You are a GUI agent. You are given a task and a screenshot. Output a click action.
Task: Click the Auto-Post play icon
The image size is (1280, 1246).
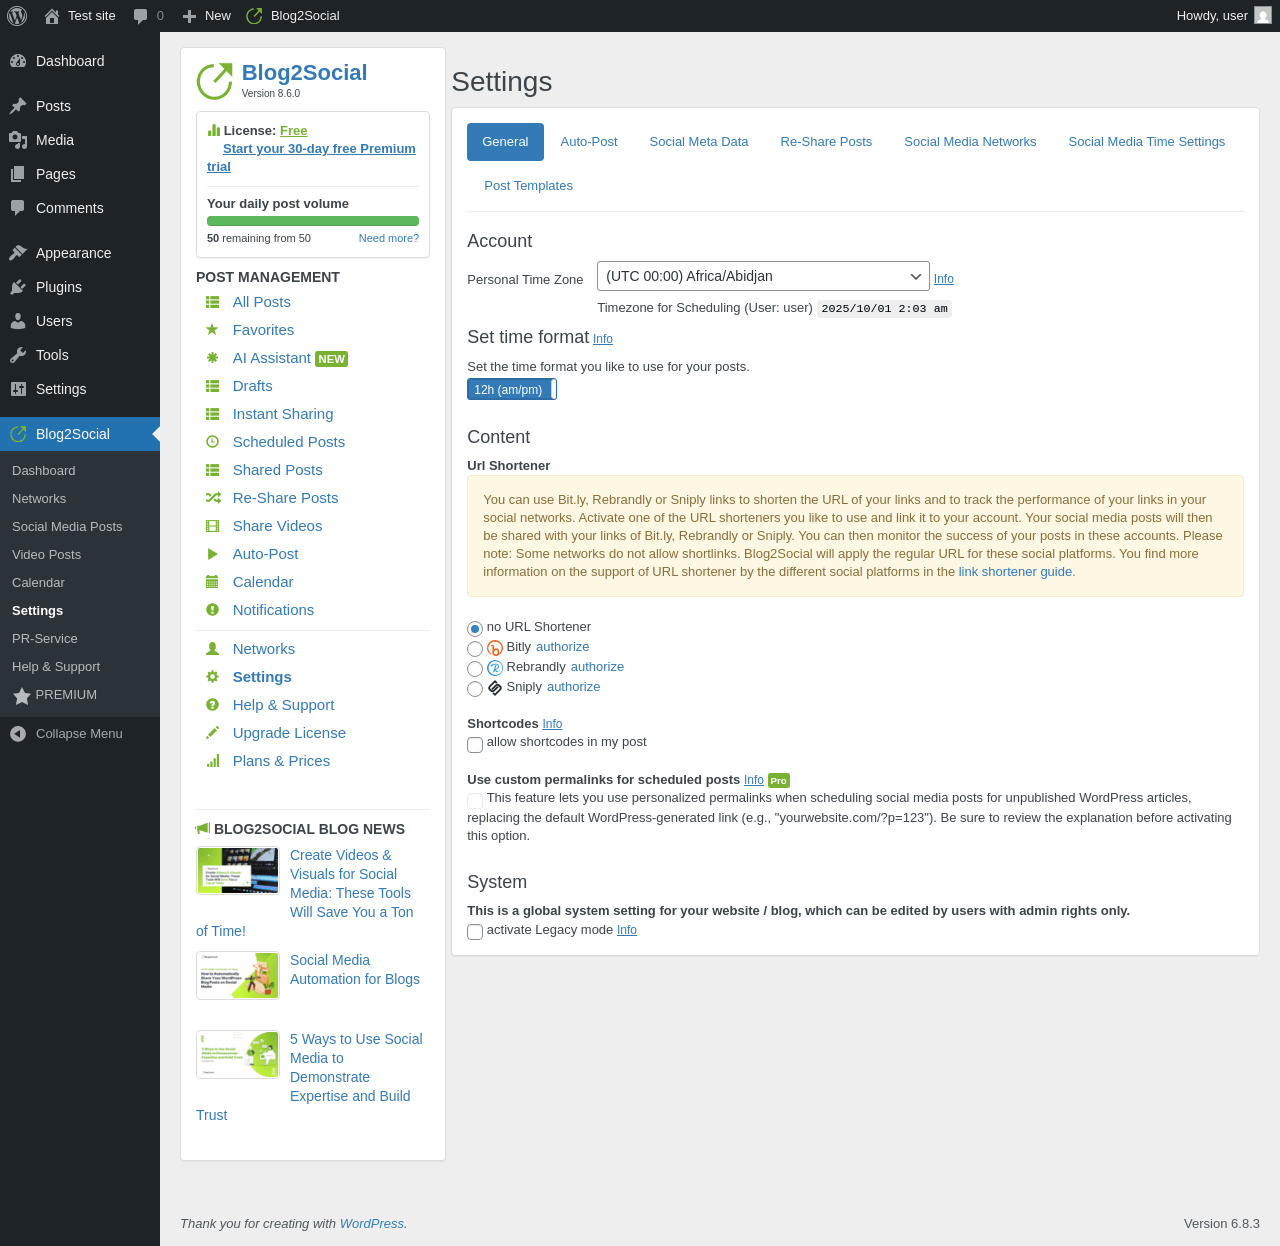212,554
